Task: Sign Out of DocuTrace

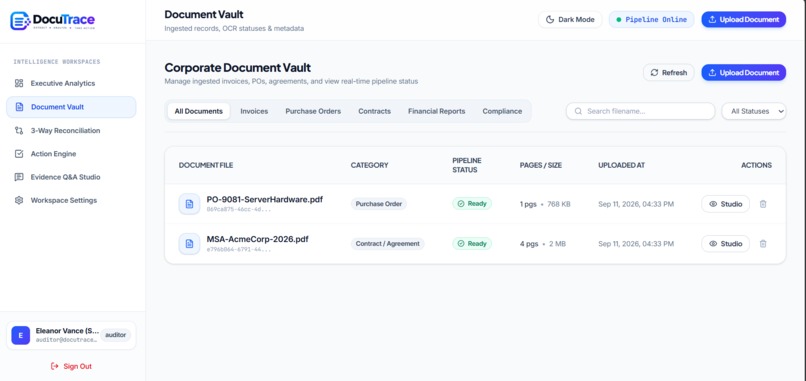Action: point(71,366)
